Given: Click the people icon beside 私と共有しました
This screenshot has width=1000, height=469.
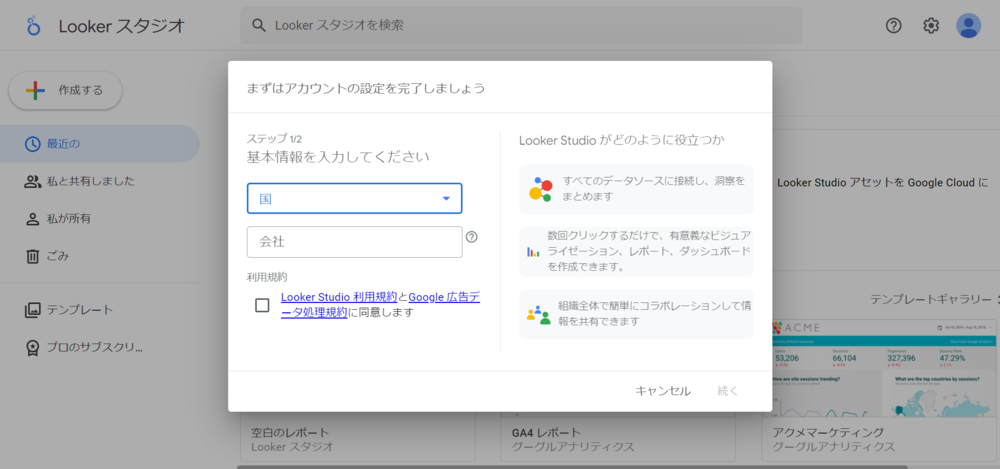Looking at the screenshot, I should [x=32, y=181].
